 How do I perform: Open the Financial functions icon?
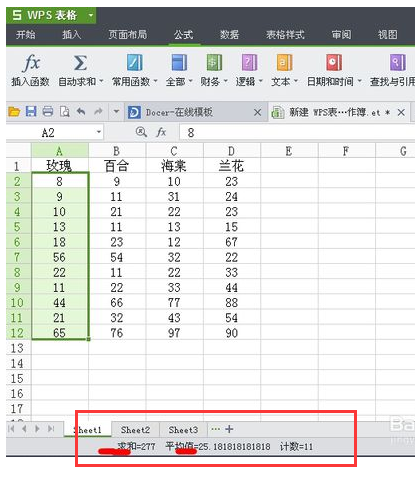214,63
